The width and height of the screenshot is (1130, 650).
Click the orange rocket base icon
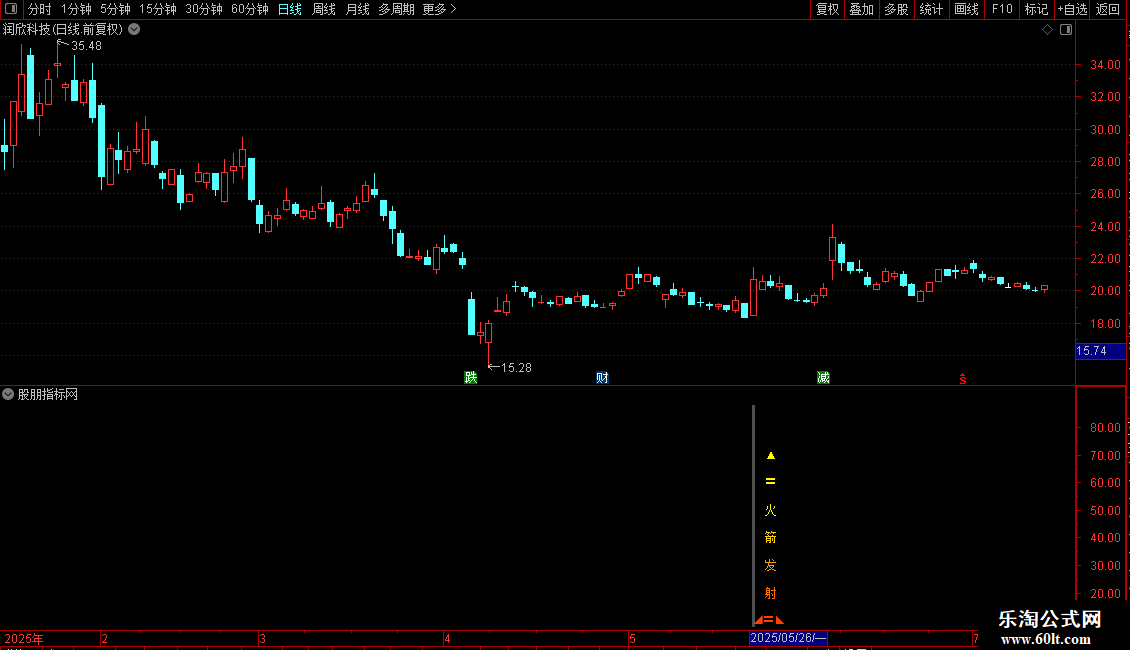[x=769, y=619]
